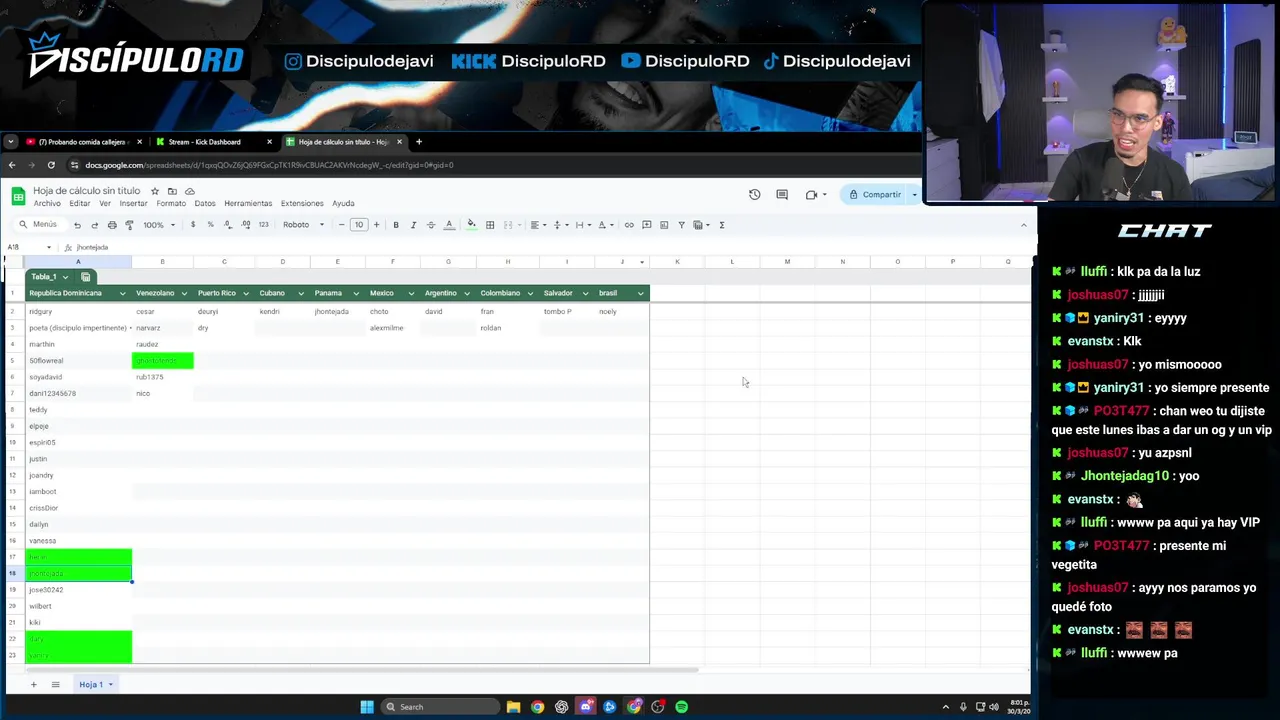Open the Compartir dropdown arrow
This screenshot has height=720, width=1280.
tap(914, 195)
